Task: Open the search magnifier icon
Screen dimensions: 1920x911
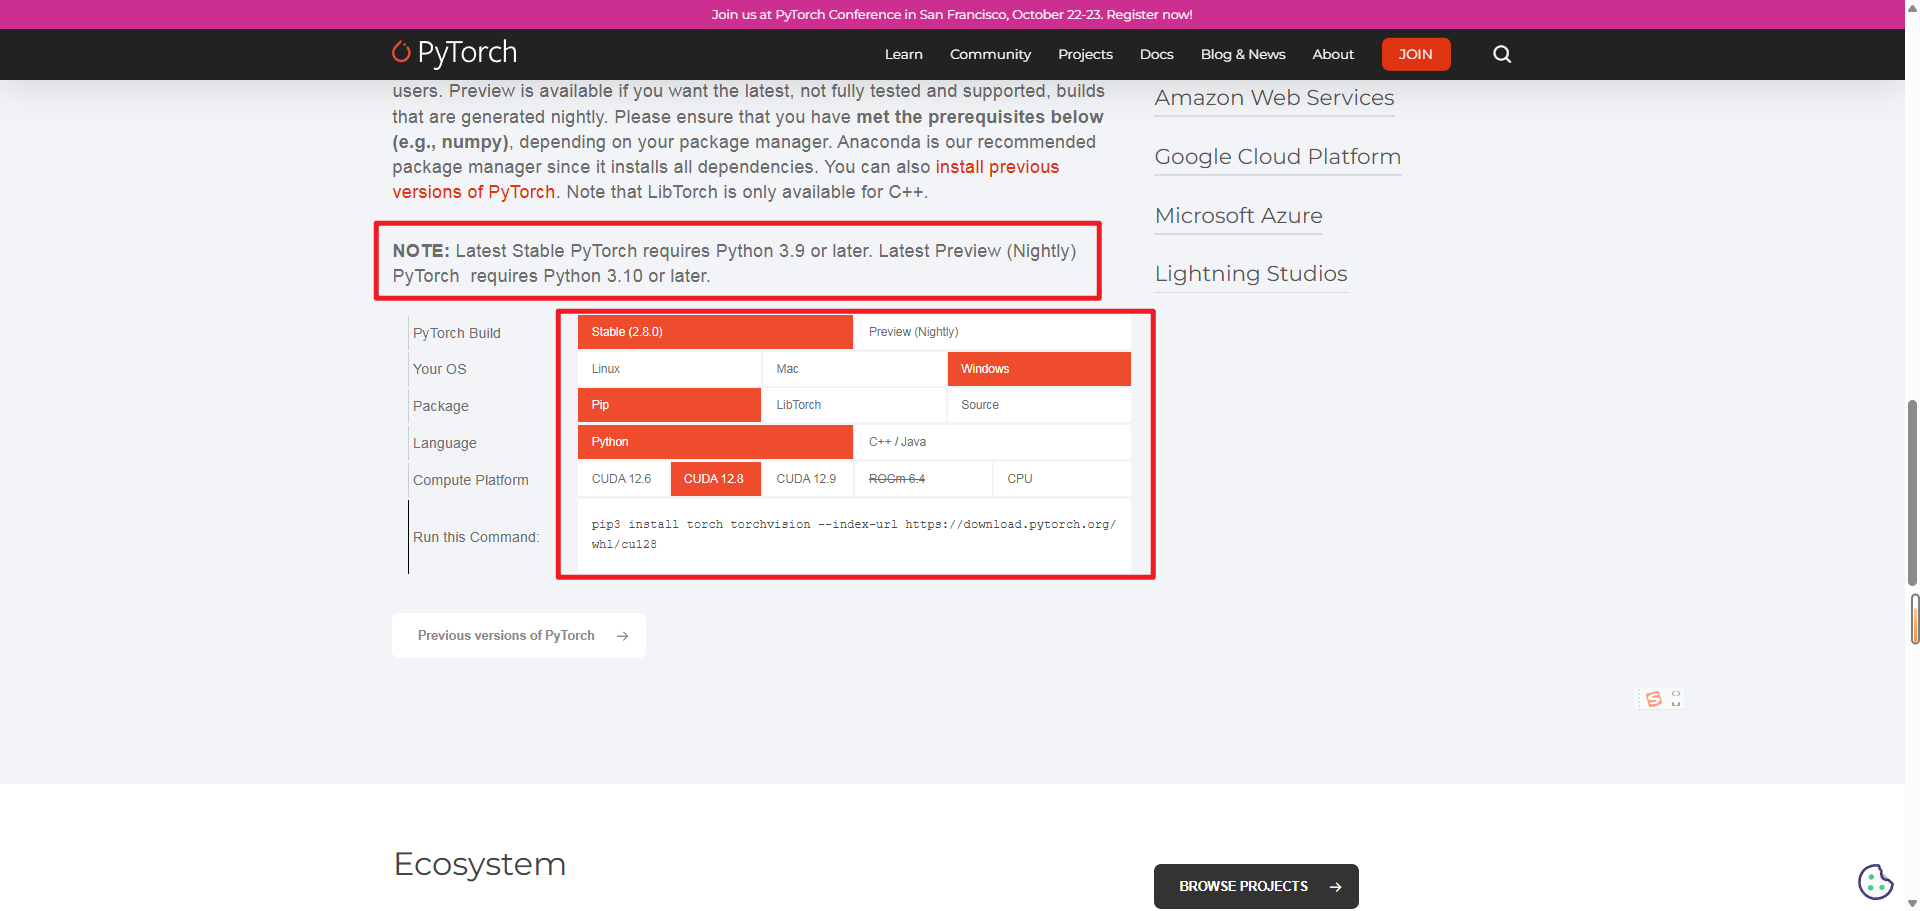Action: click(x=1502, y=54)
